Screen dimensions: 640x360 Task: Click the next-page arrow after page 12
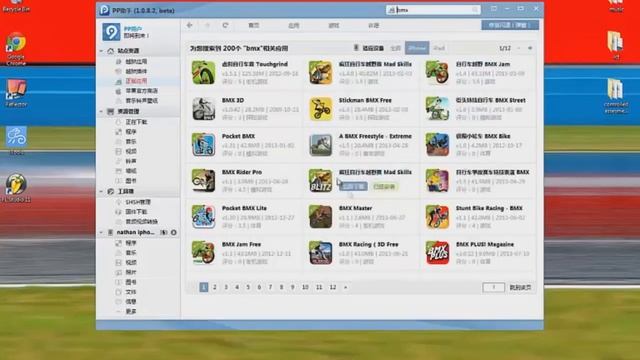(x=345, y=287)
